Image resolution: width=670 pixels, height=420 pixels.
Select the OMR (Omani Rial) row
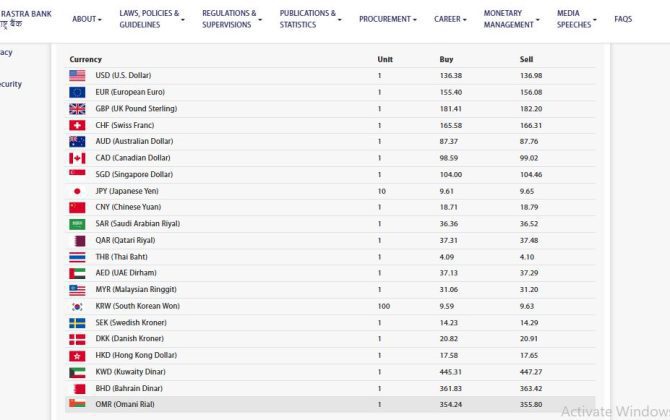[x=330, y=405]
